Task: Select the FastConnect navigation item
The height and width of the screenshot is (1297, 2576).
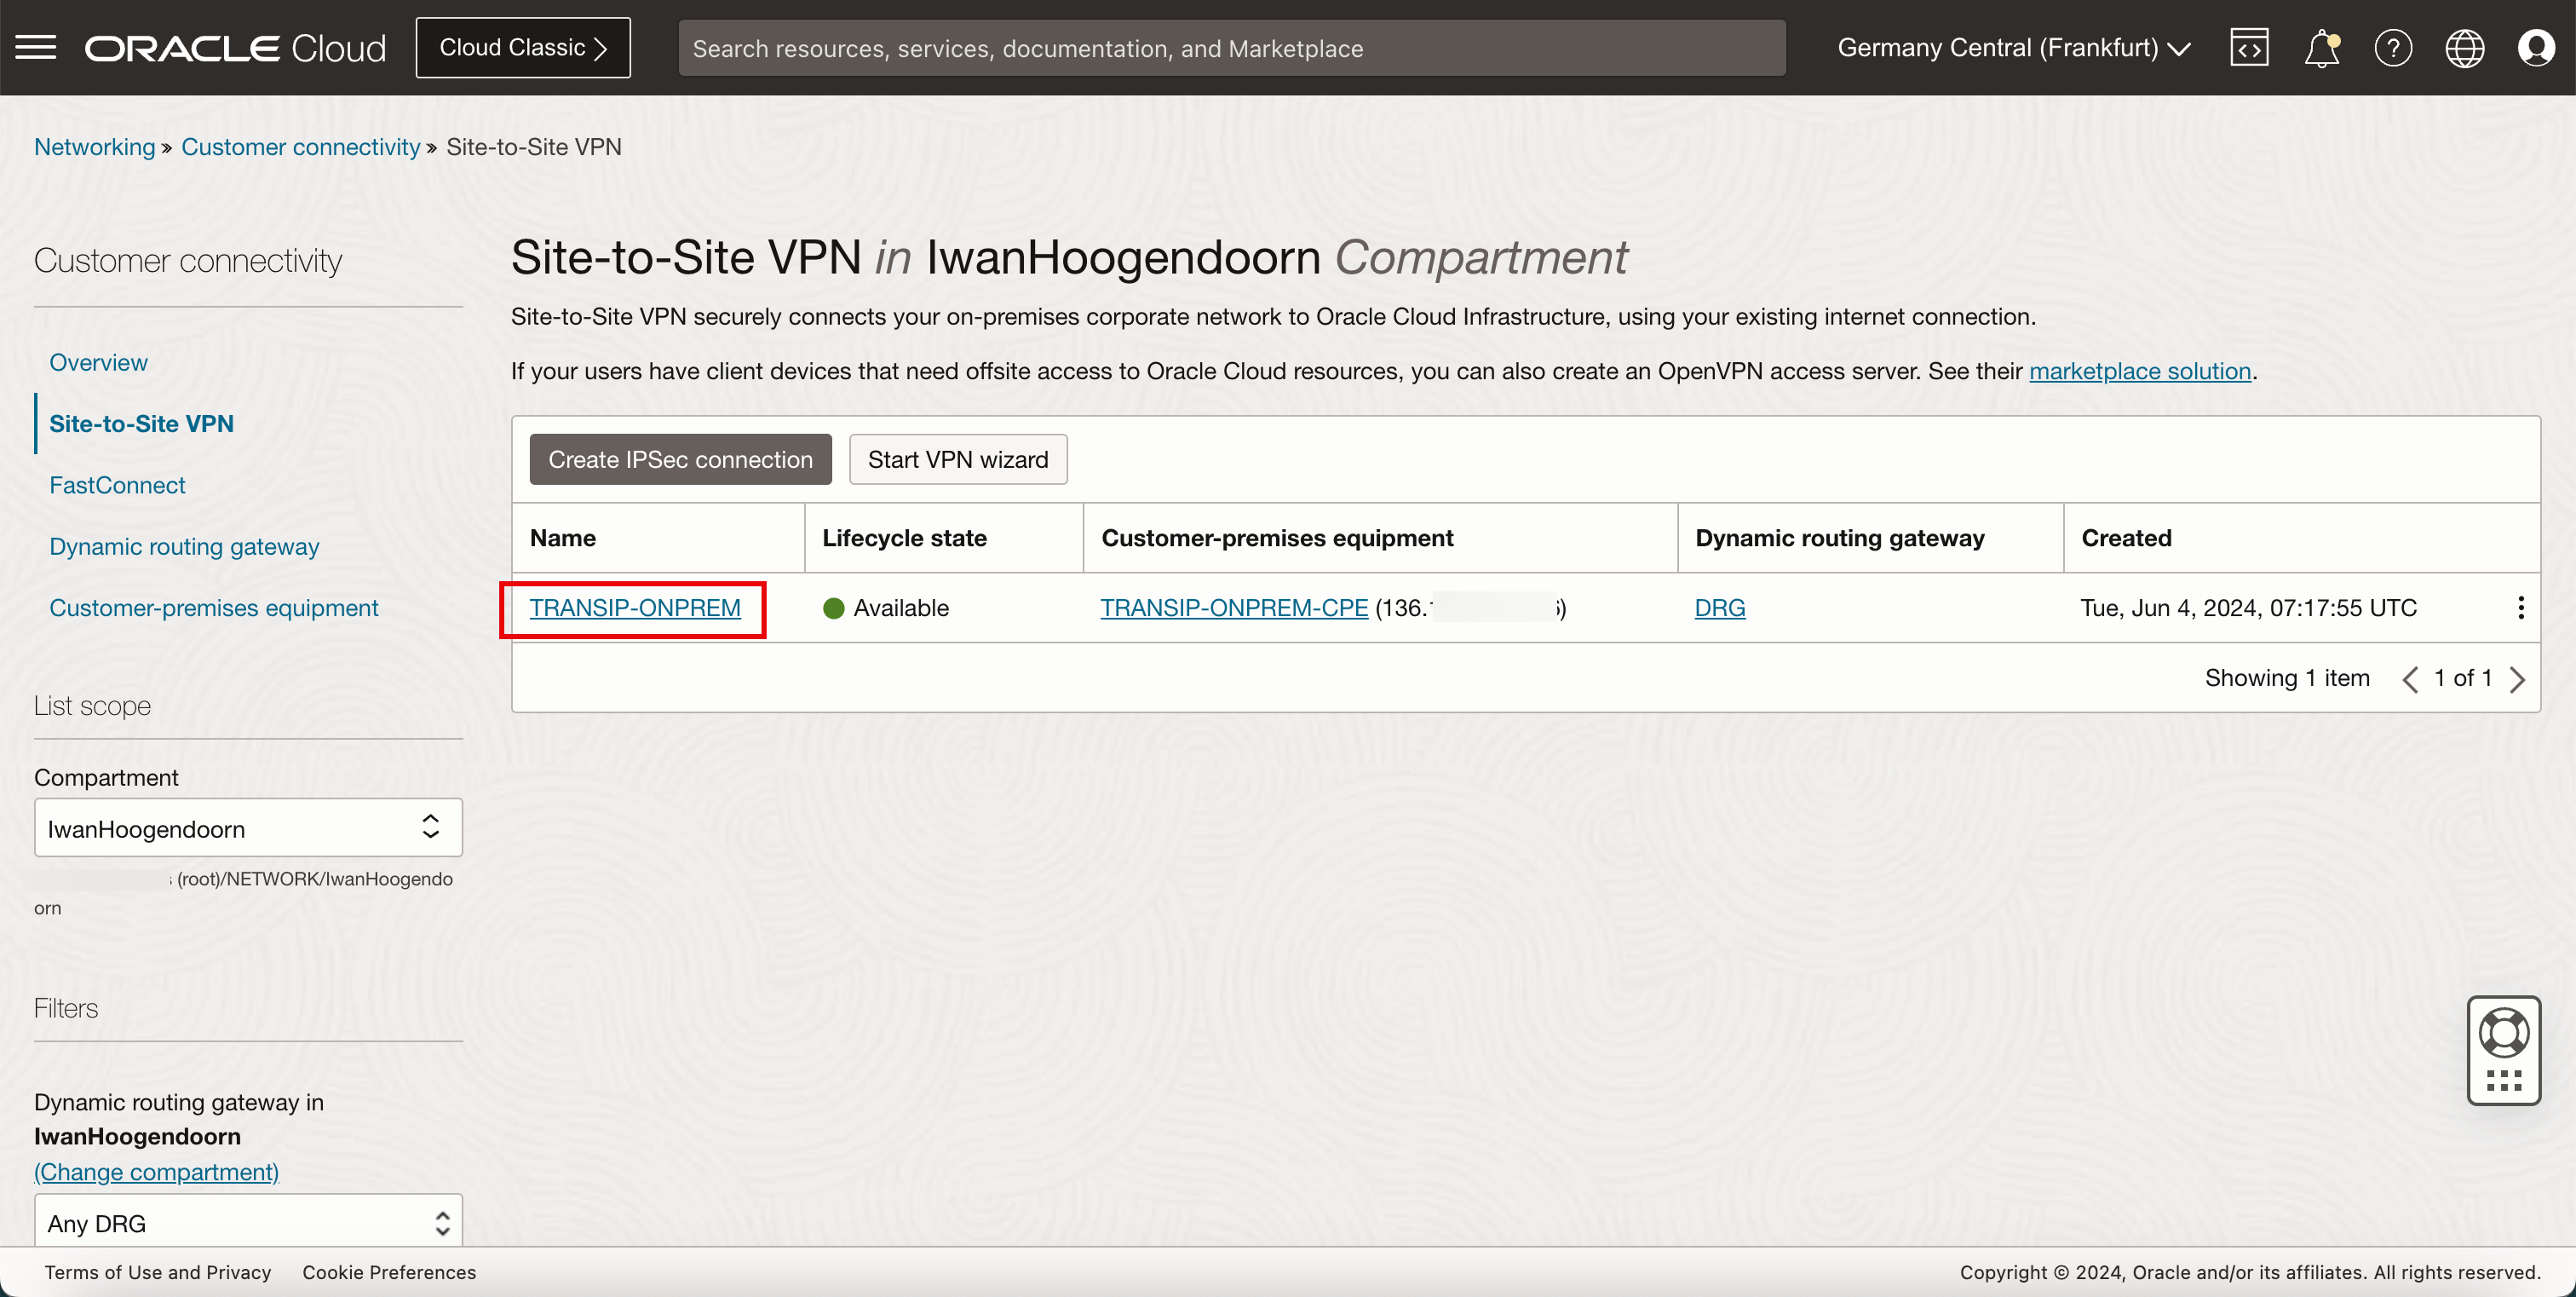Action: click(x=118, y=483)
